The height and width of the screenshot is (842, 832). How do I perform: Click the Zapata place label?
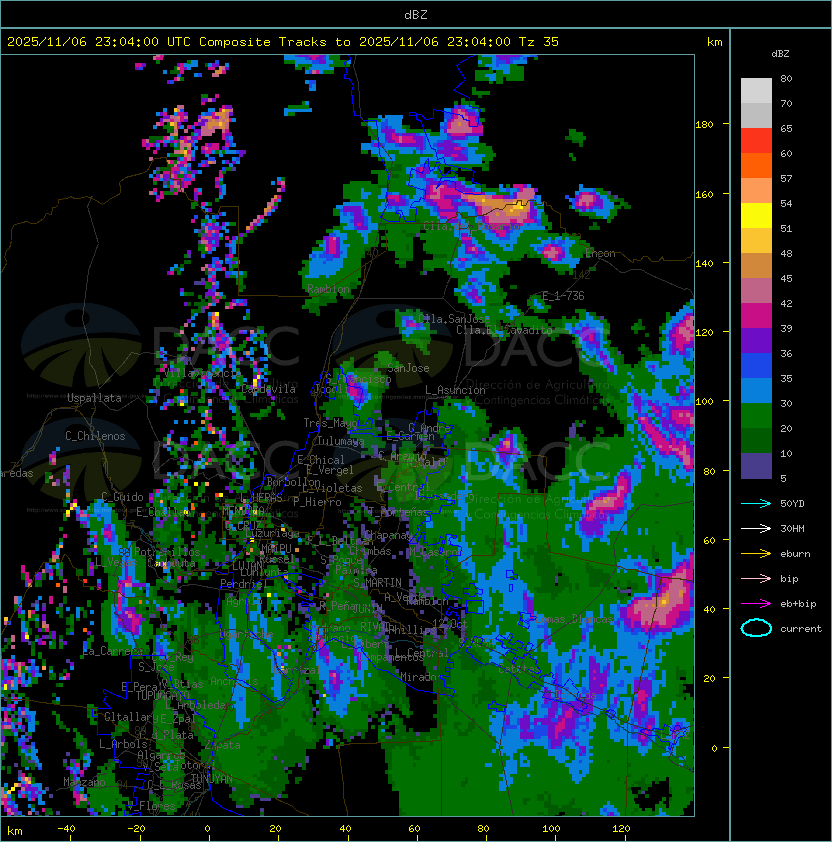tap(222, 745)
